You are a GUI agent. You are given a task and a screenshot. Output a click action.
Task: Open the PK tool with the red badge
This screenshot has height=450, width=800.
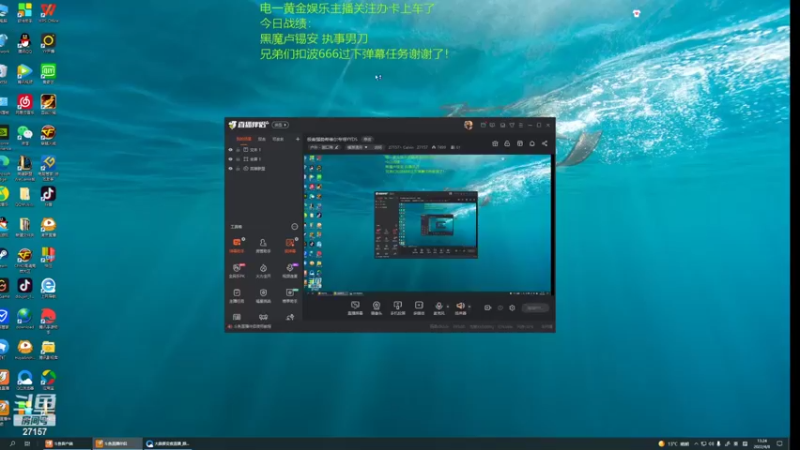click(x=237, y=270)
